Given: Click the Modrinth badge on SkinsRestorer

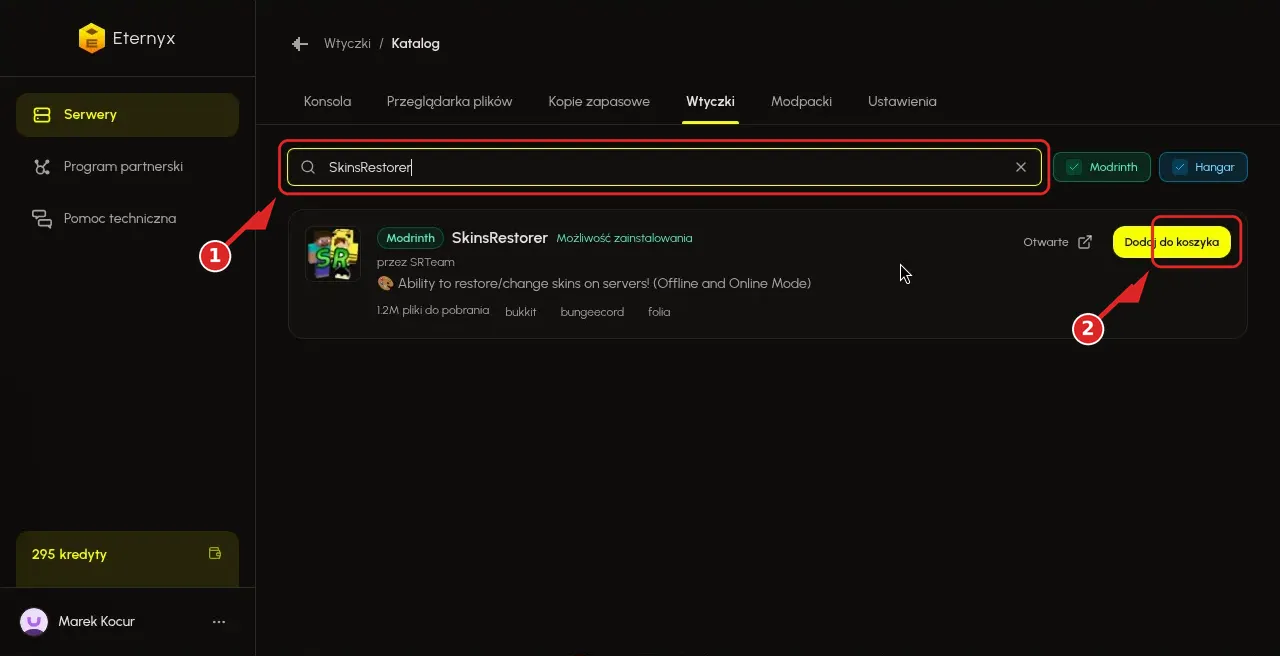Looking at the screenshot, I should [x=410, y=238].
